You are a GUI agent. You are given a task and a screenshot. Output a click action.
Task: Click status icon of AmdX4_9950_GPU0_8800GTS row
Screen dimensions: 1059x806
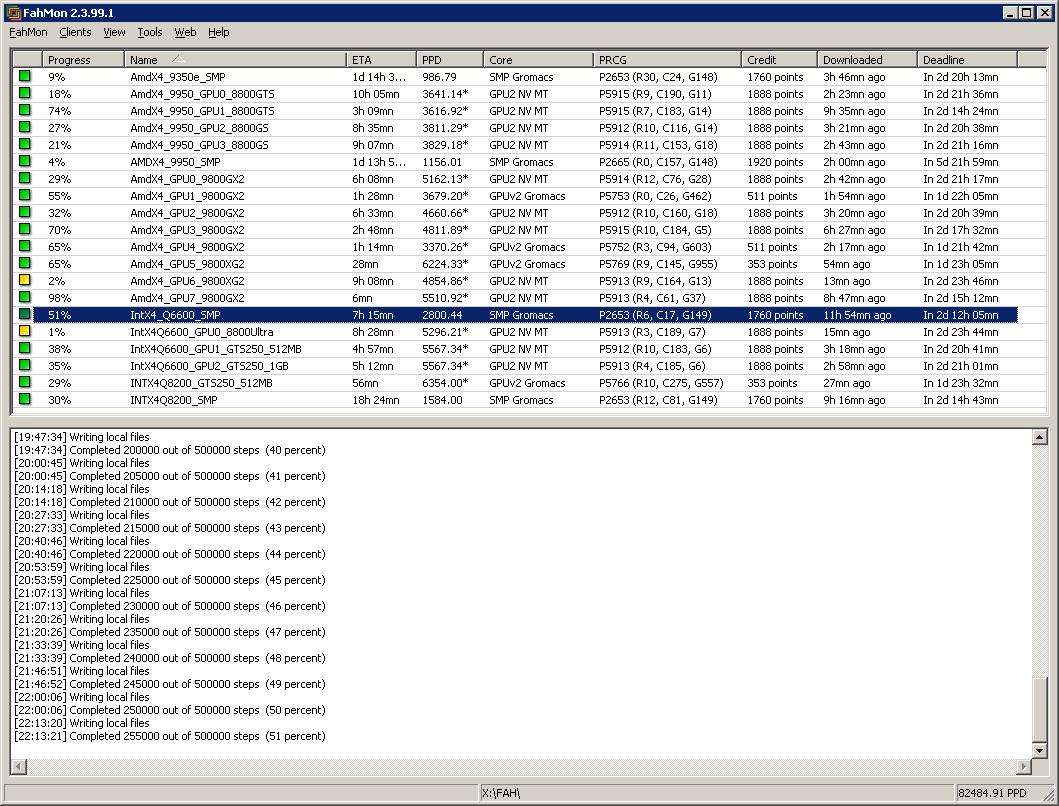25,93
